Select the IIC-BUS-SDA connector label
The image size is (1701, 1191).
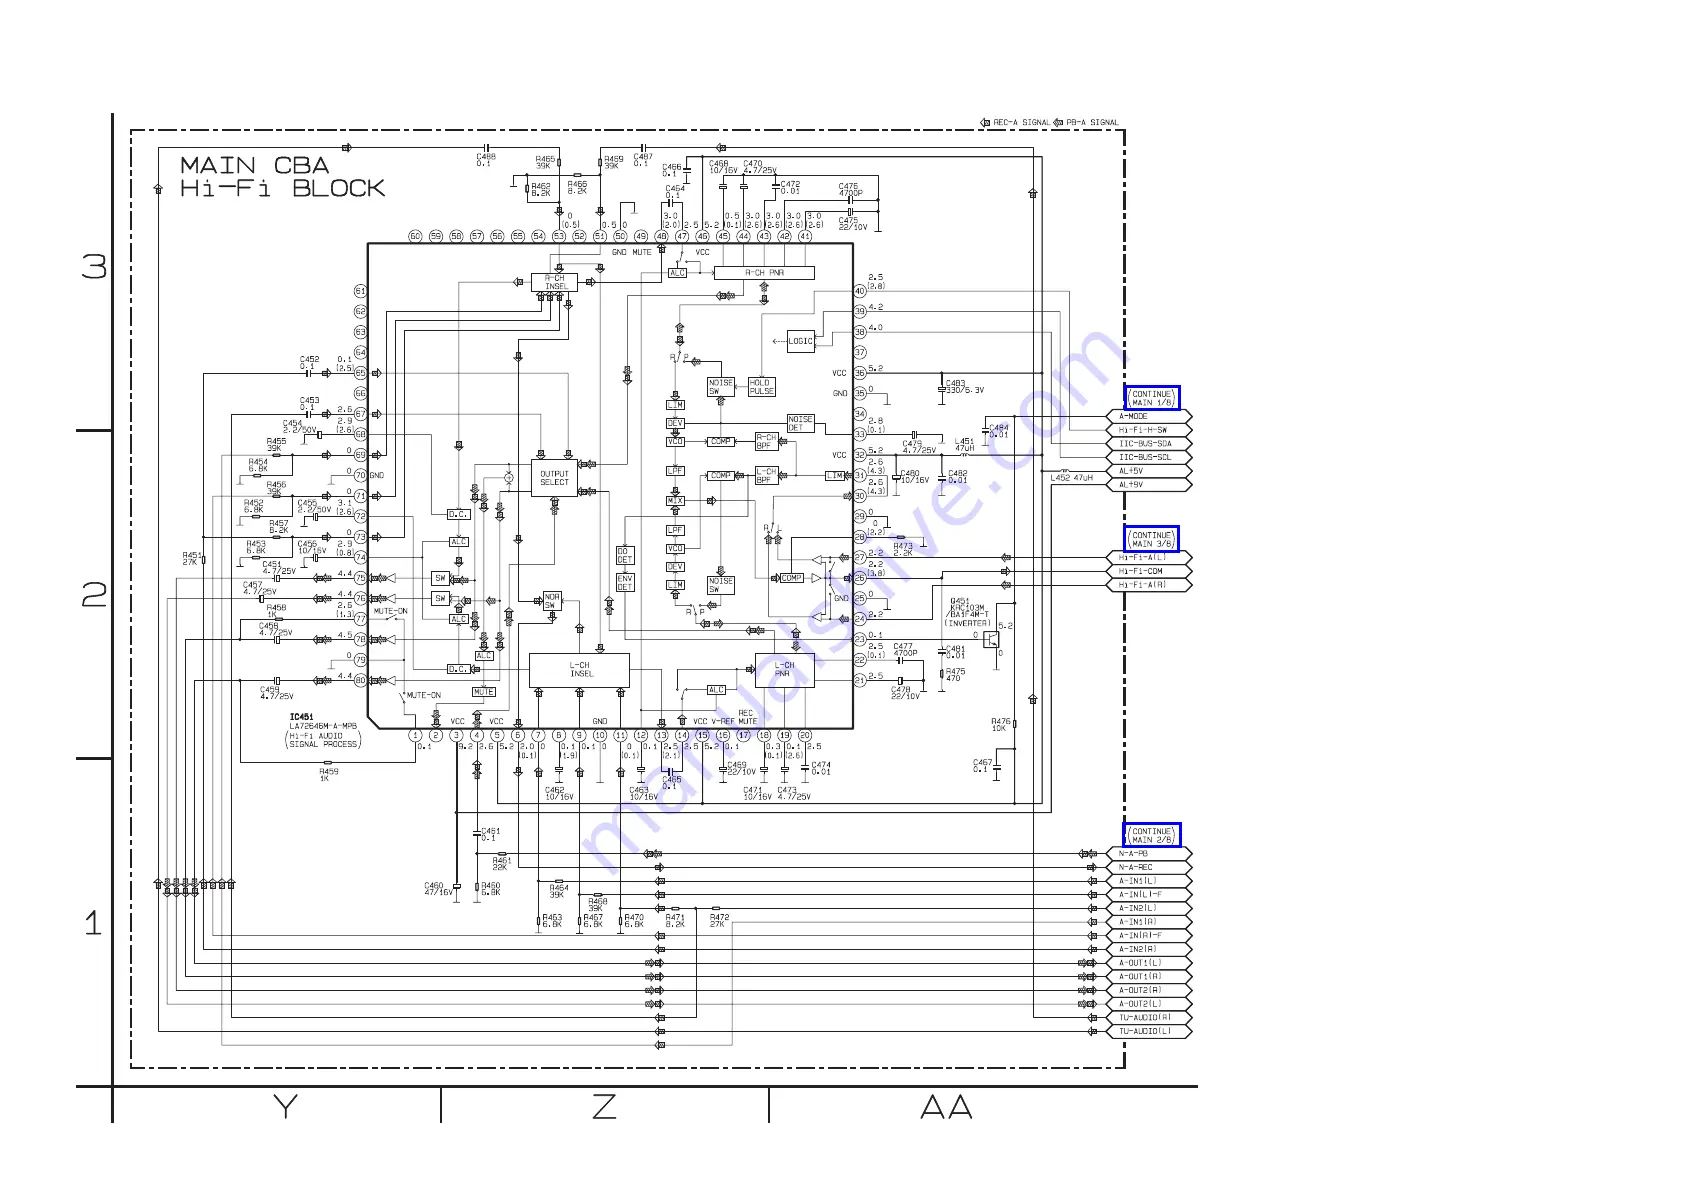click(1149, 444)
